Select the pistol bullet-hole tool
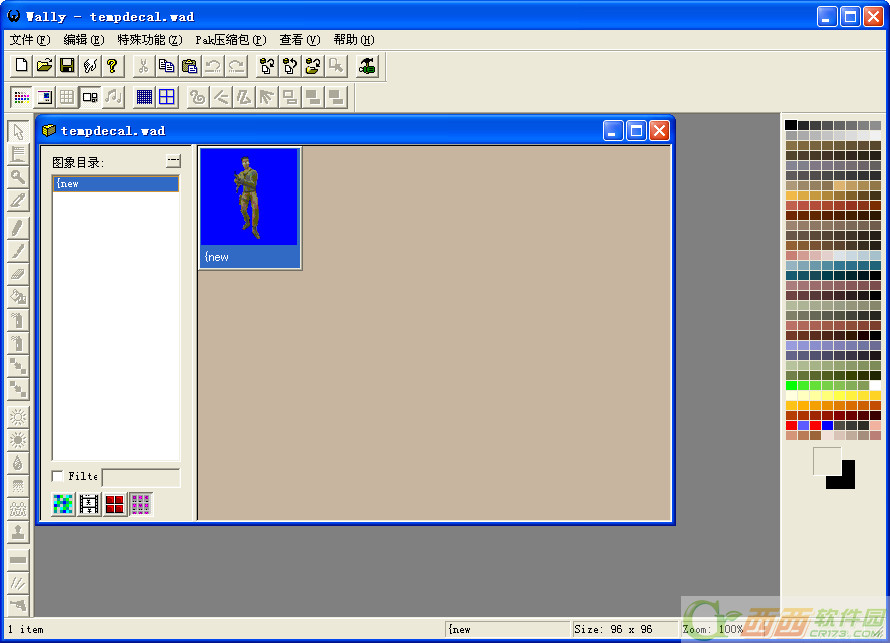This screenshot has height=643, width=890. (x=18, y=606)
